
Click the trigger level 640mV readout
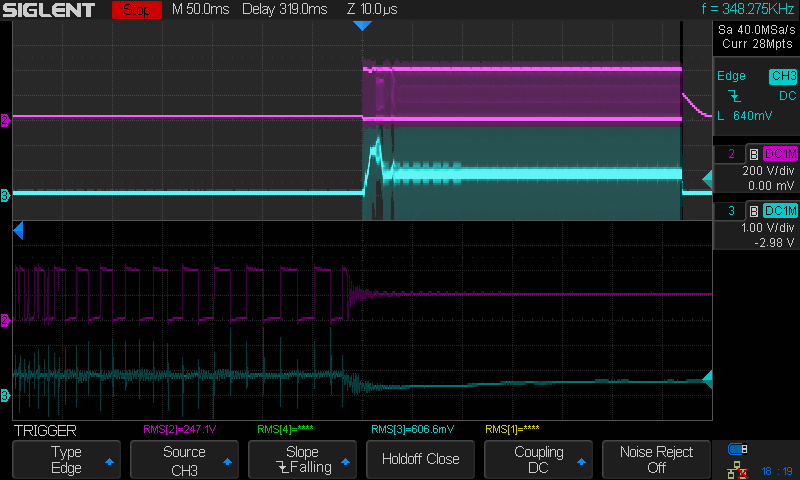click(745, 116)
